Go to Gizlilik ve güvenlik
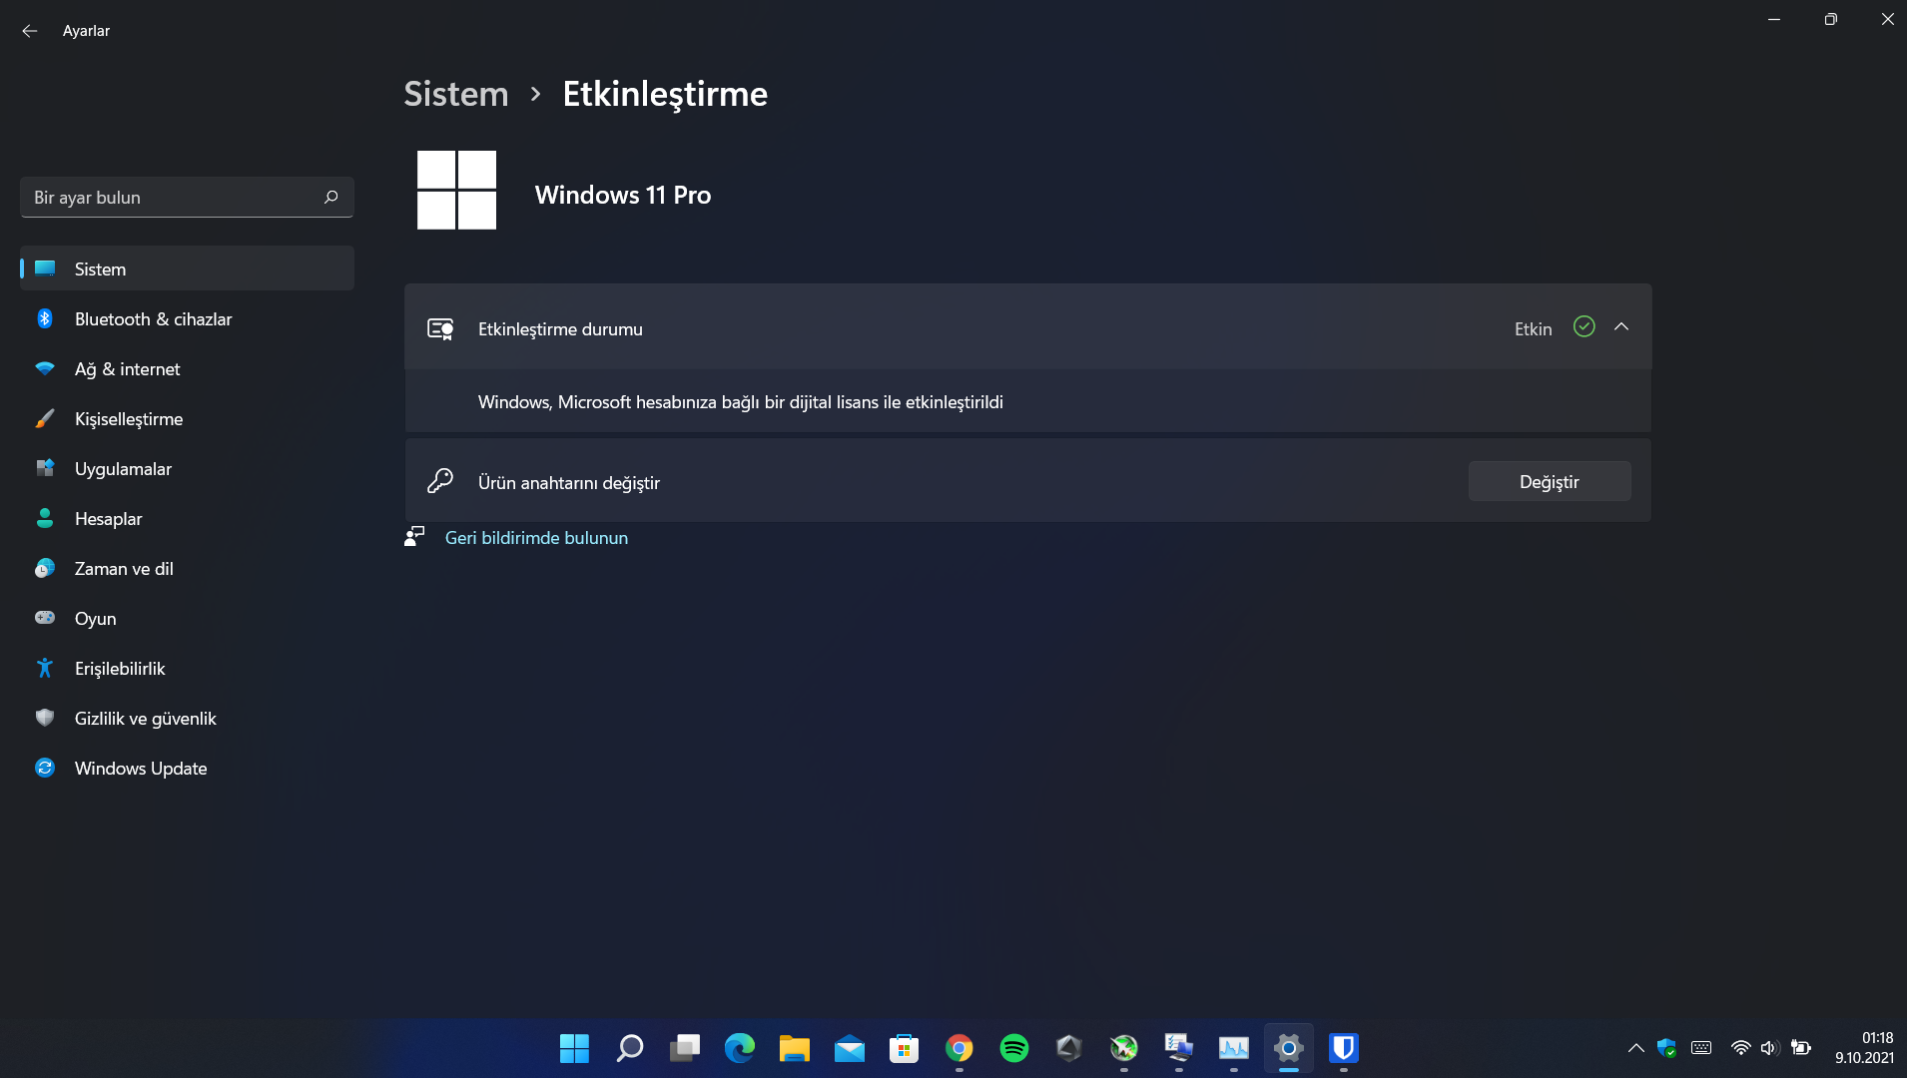Viewport: 1907px width, 1080px height. click(187, 719)
